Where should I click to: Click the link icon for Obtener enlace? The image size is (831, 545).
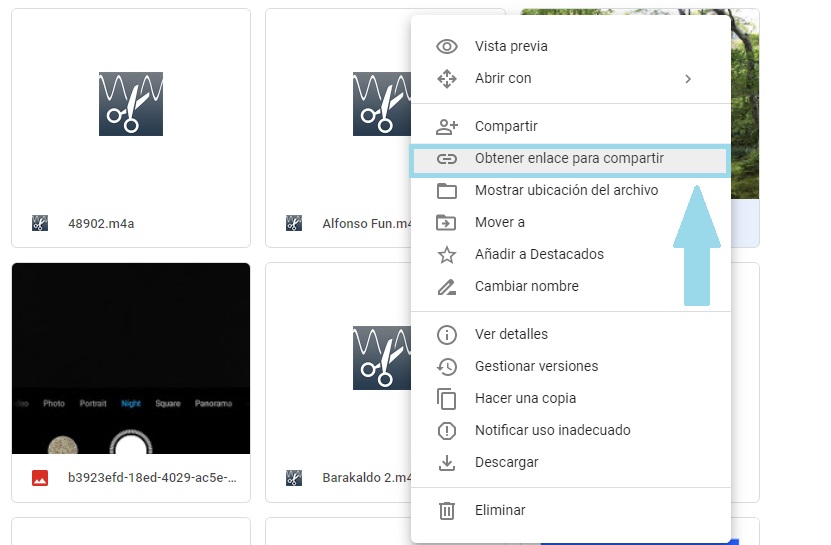[x=447, y=159]
